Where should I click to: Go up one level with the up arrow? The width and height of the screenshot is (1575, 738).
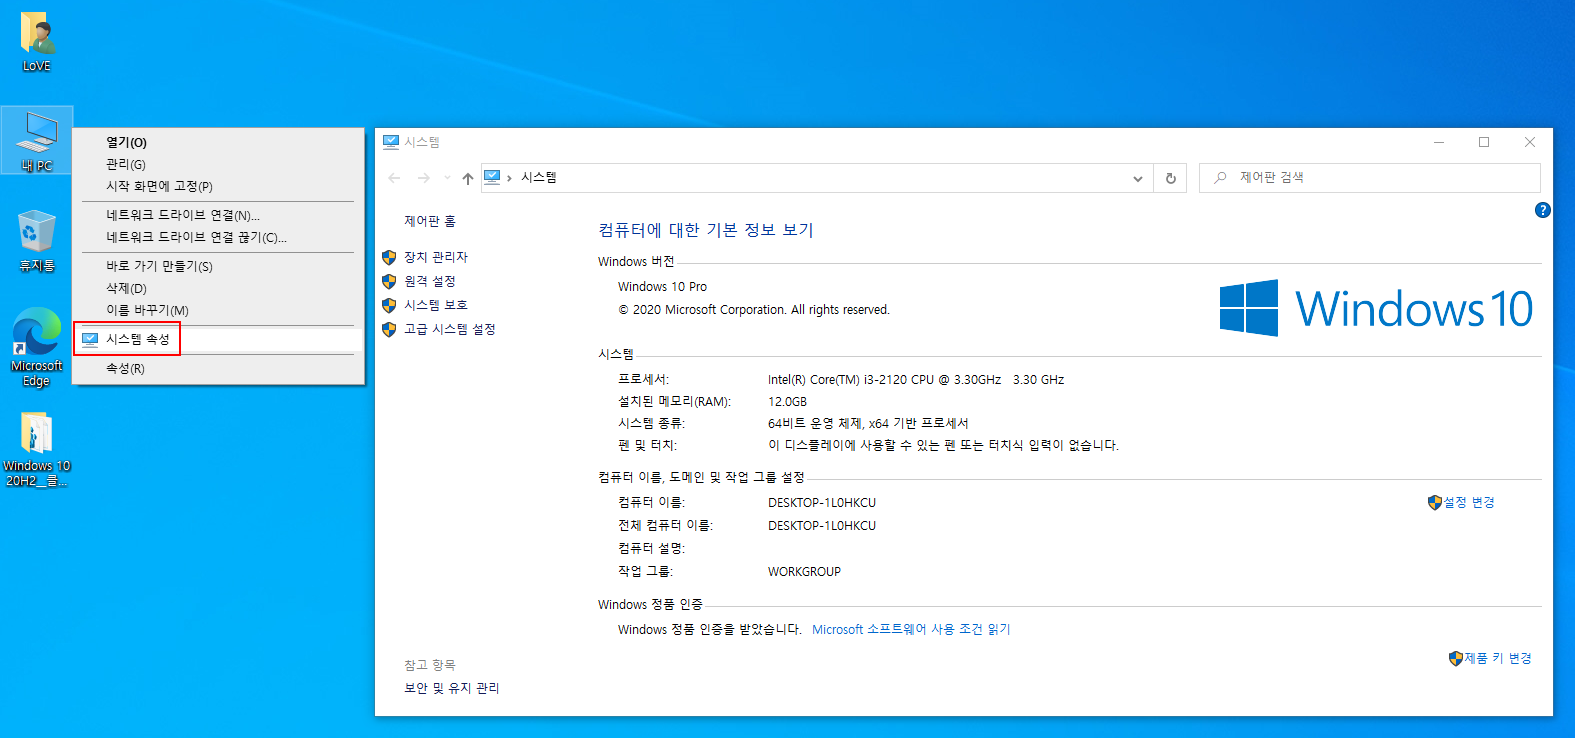468,178
